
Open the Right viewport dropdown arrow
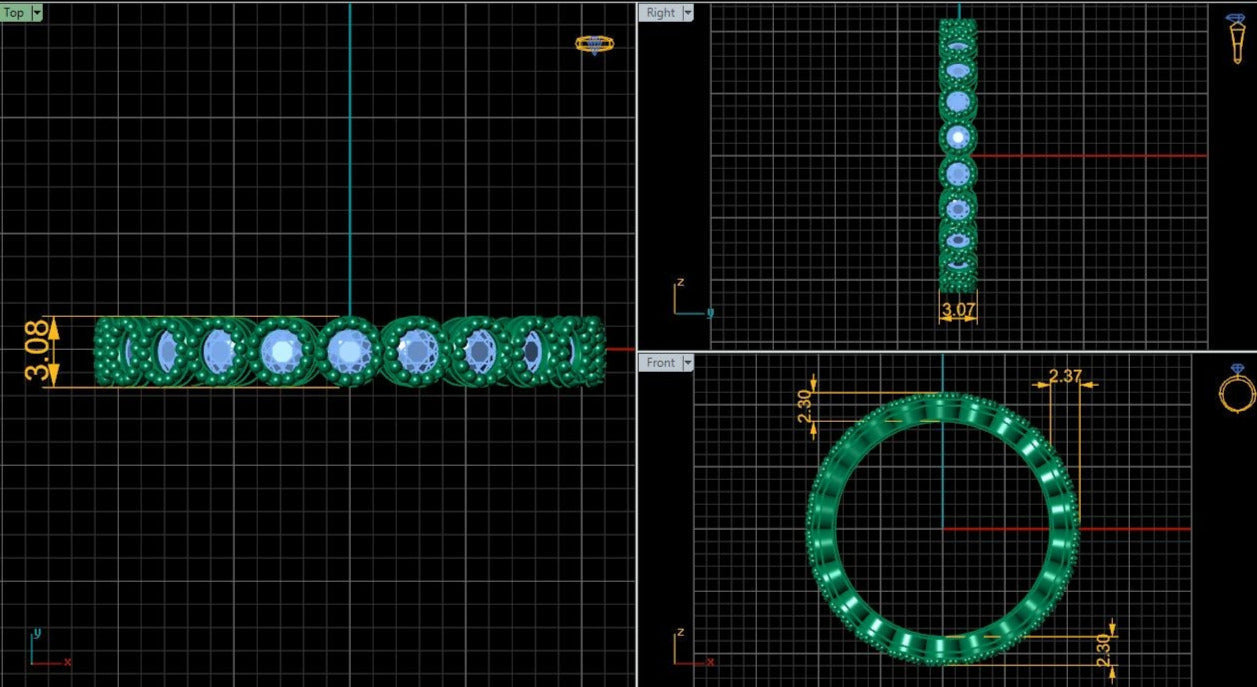tap(687, 13)
